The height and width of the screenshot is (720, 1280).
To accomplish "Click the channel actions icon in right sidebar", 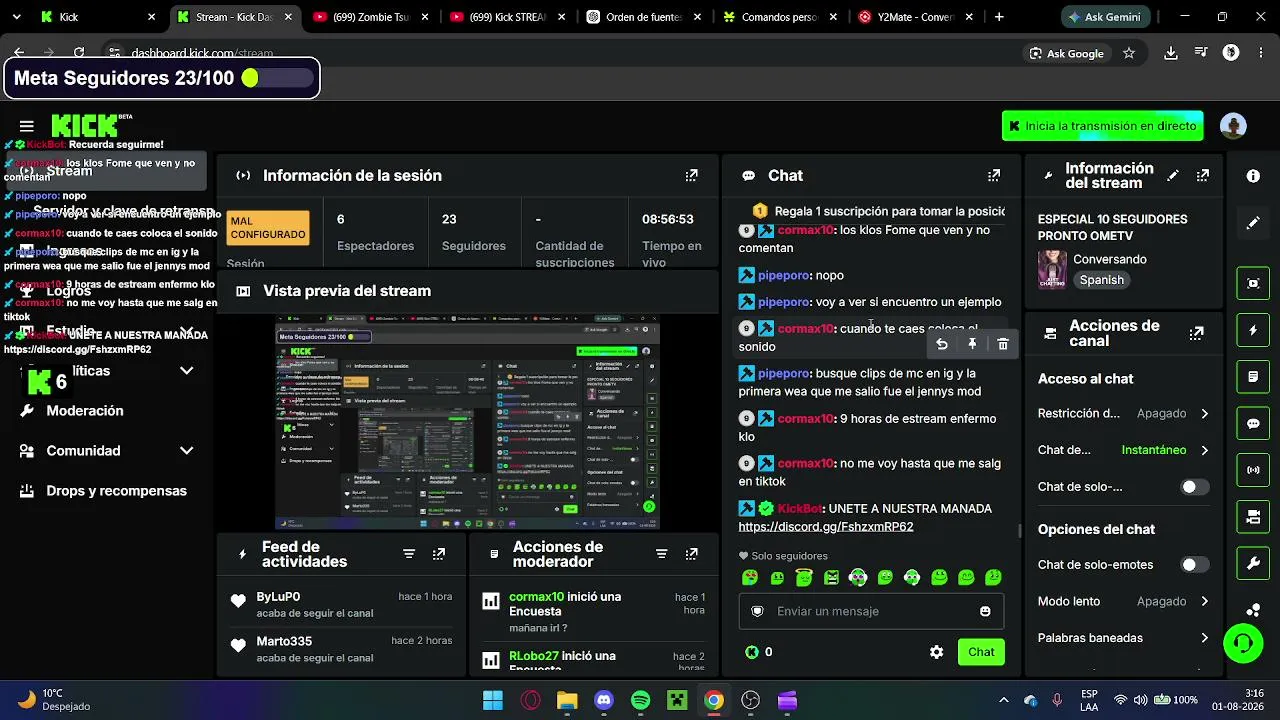I will point(1253,517).
